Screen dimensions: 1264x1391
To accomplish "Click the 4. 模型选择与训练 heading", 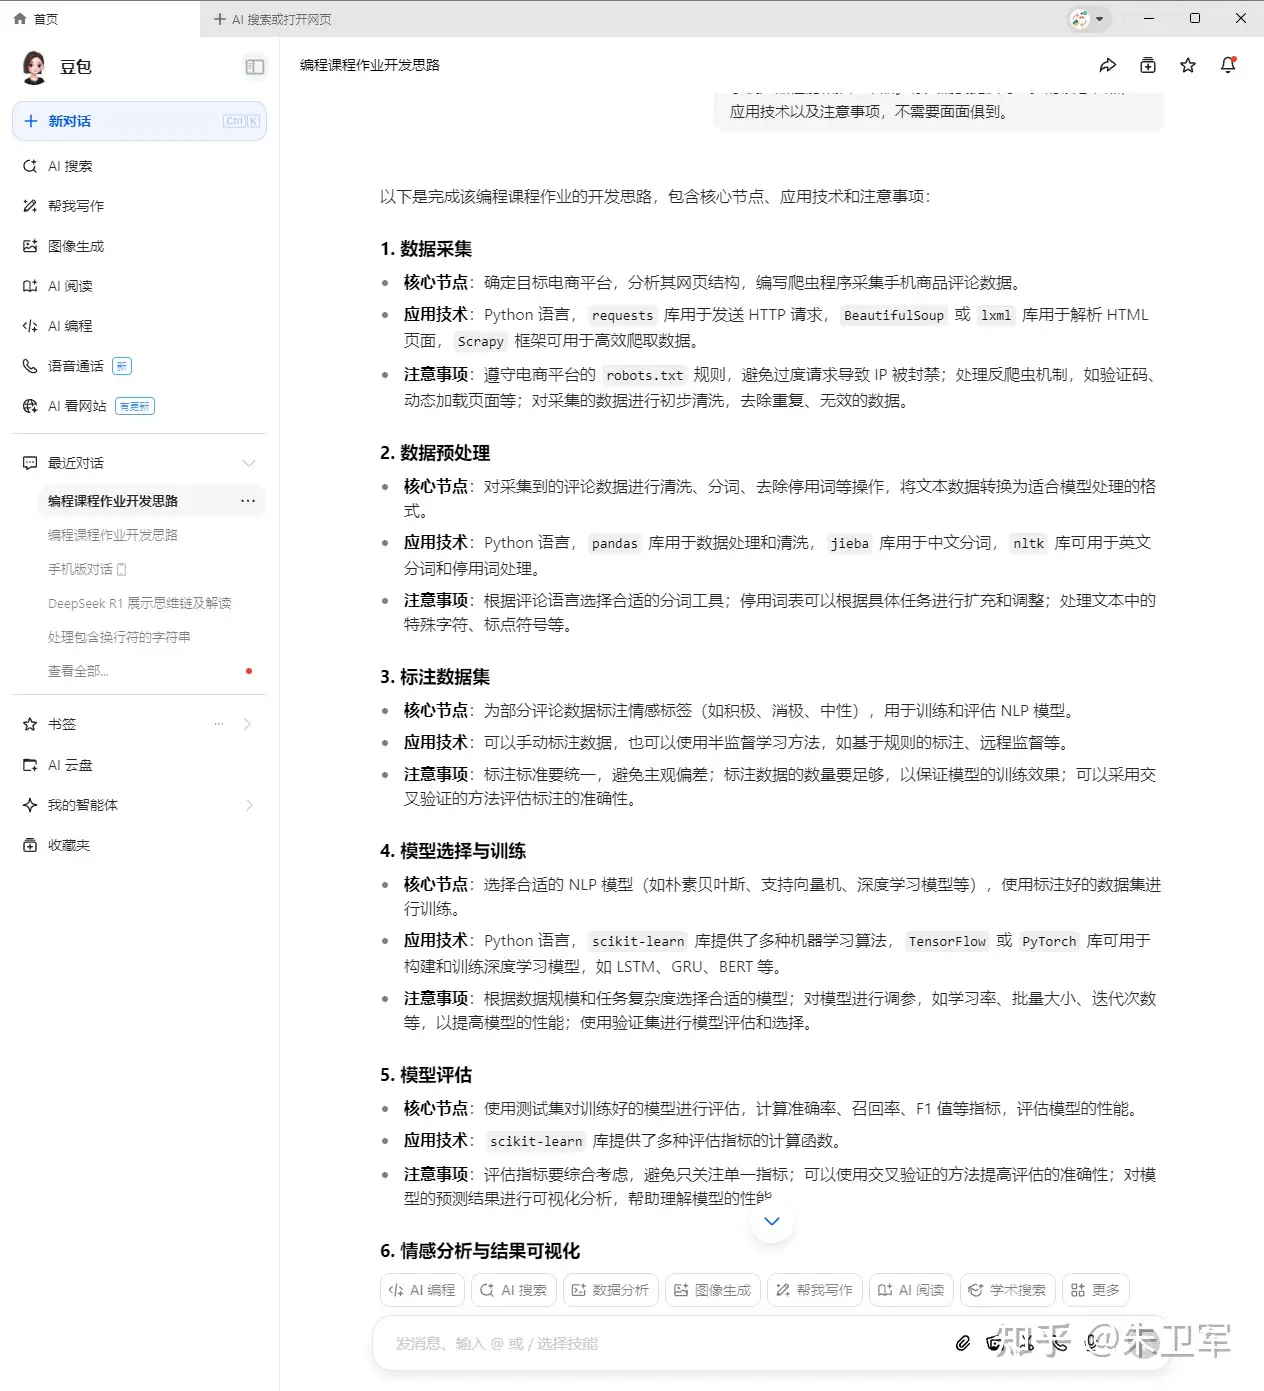I will [x=453, y=851].
